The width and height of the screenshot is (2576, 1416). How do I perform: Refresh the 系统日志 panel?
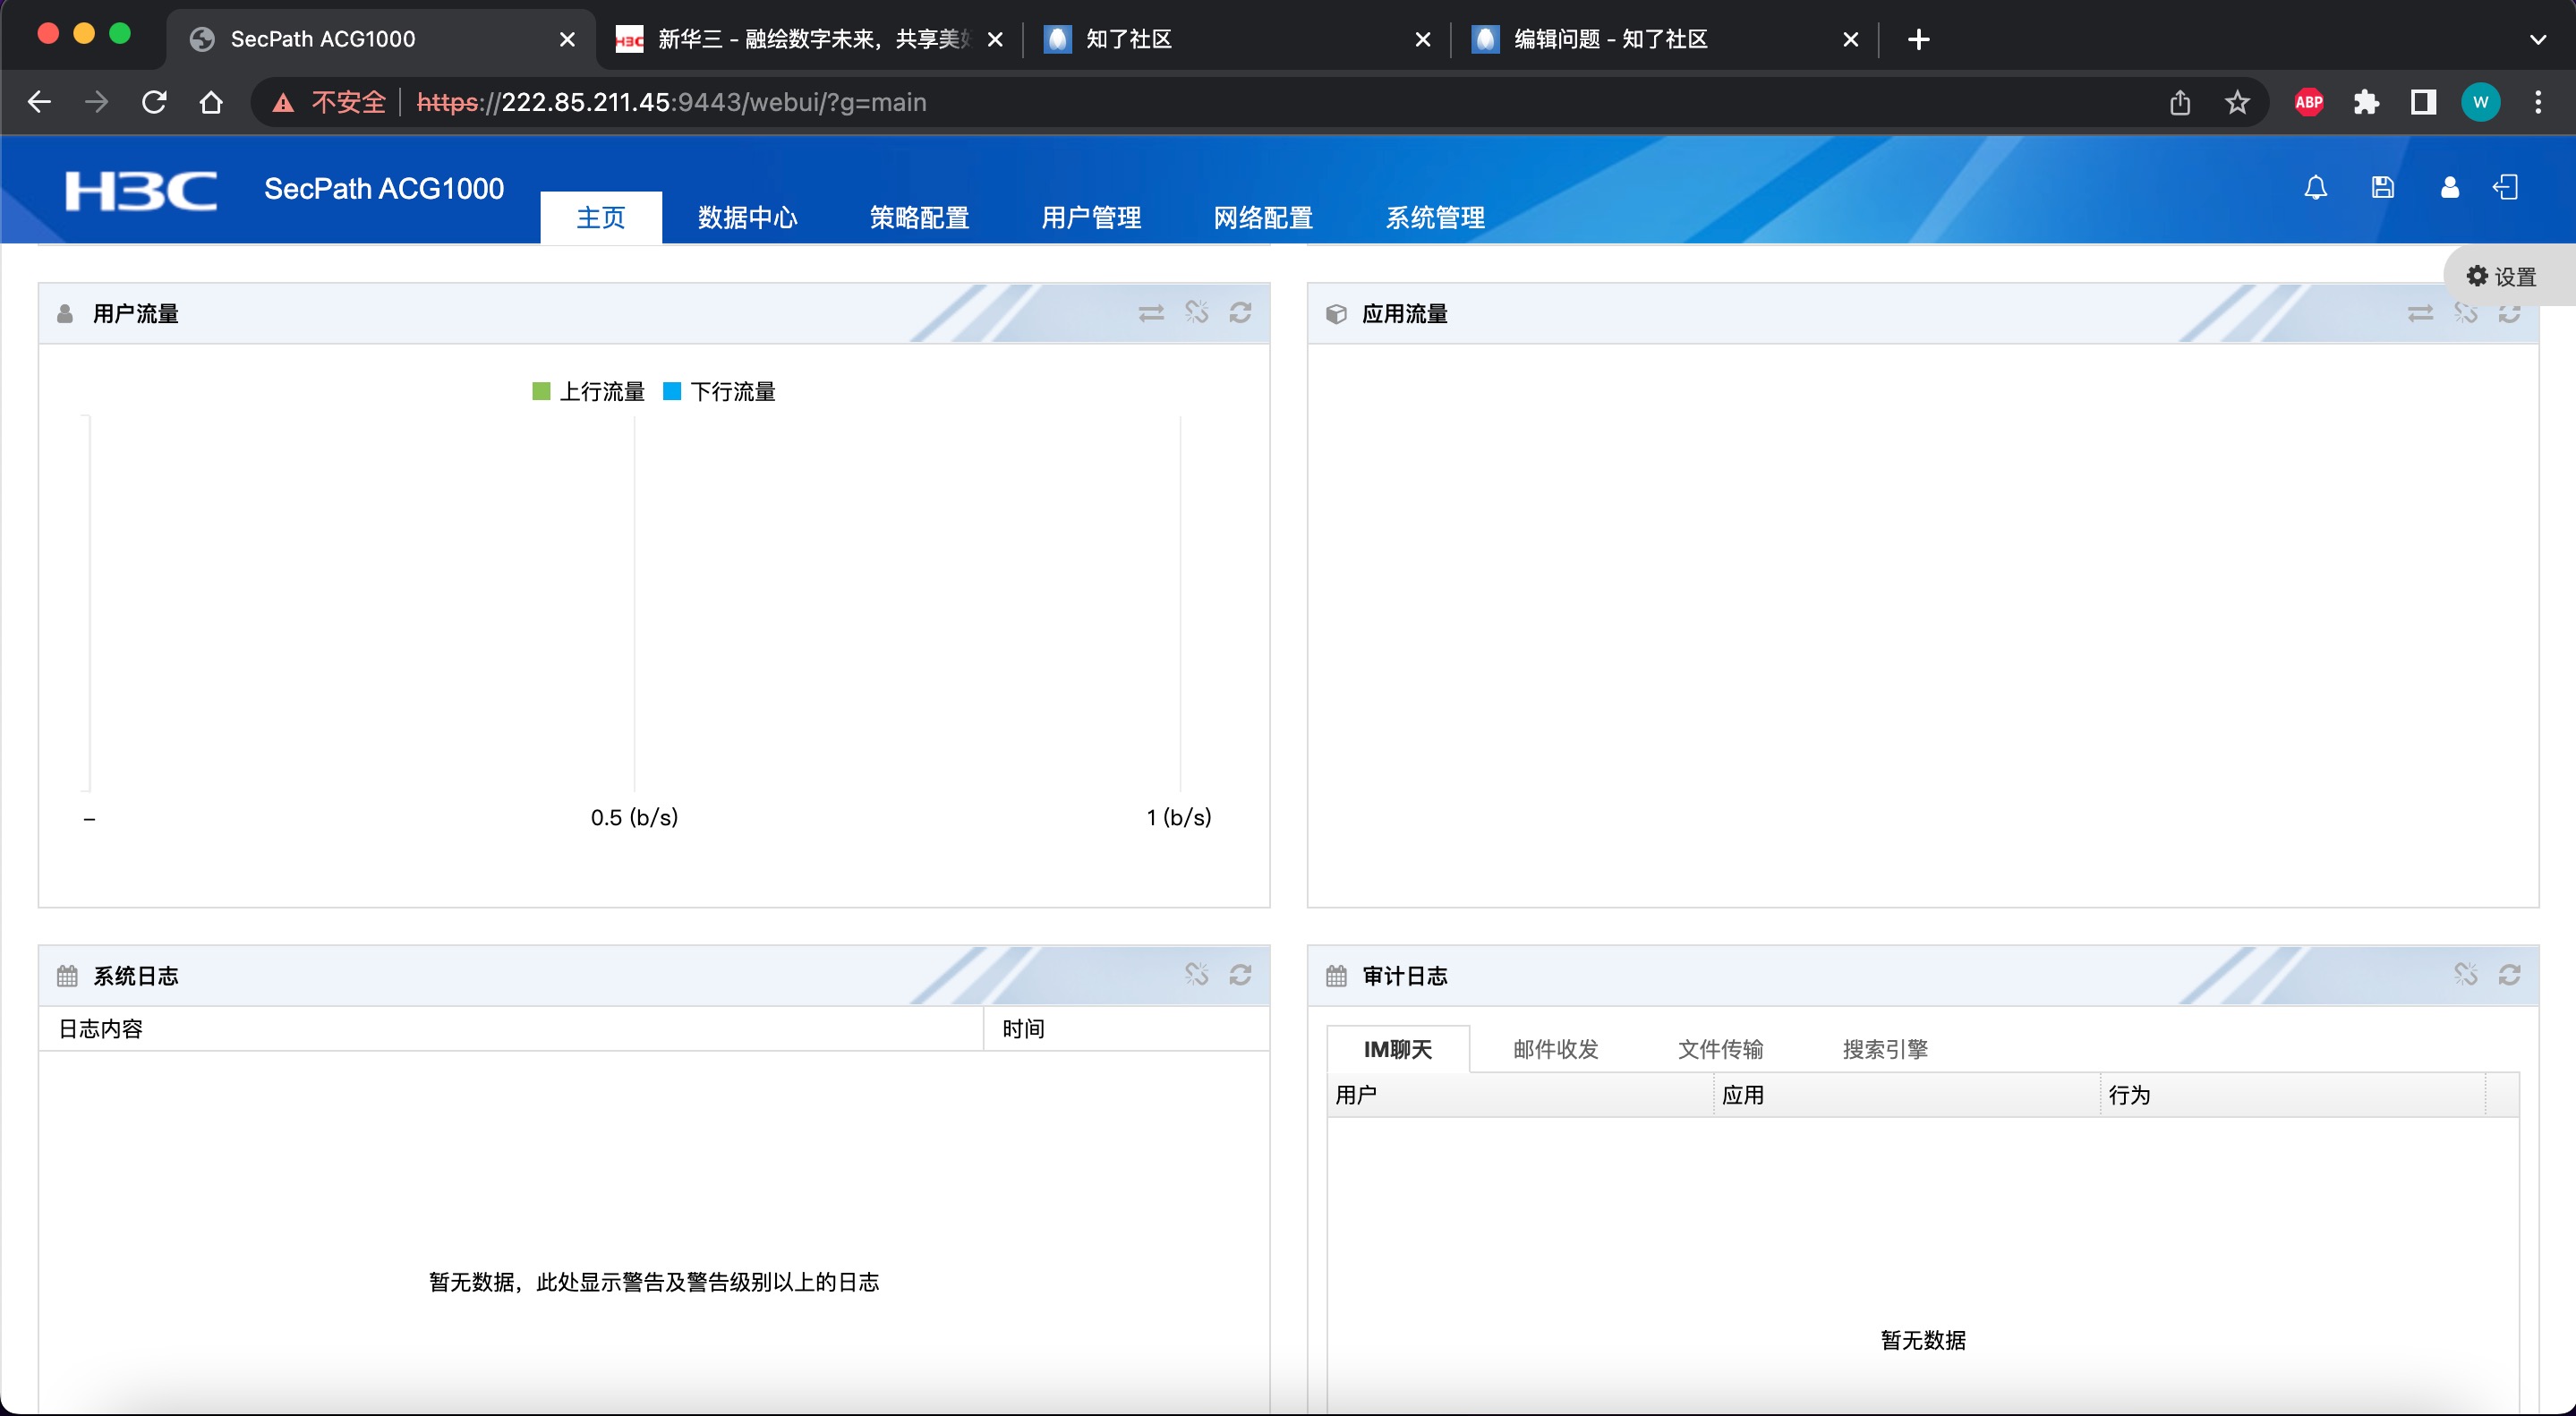tap(1240, 975)
